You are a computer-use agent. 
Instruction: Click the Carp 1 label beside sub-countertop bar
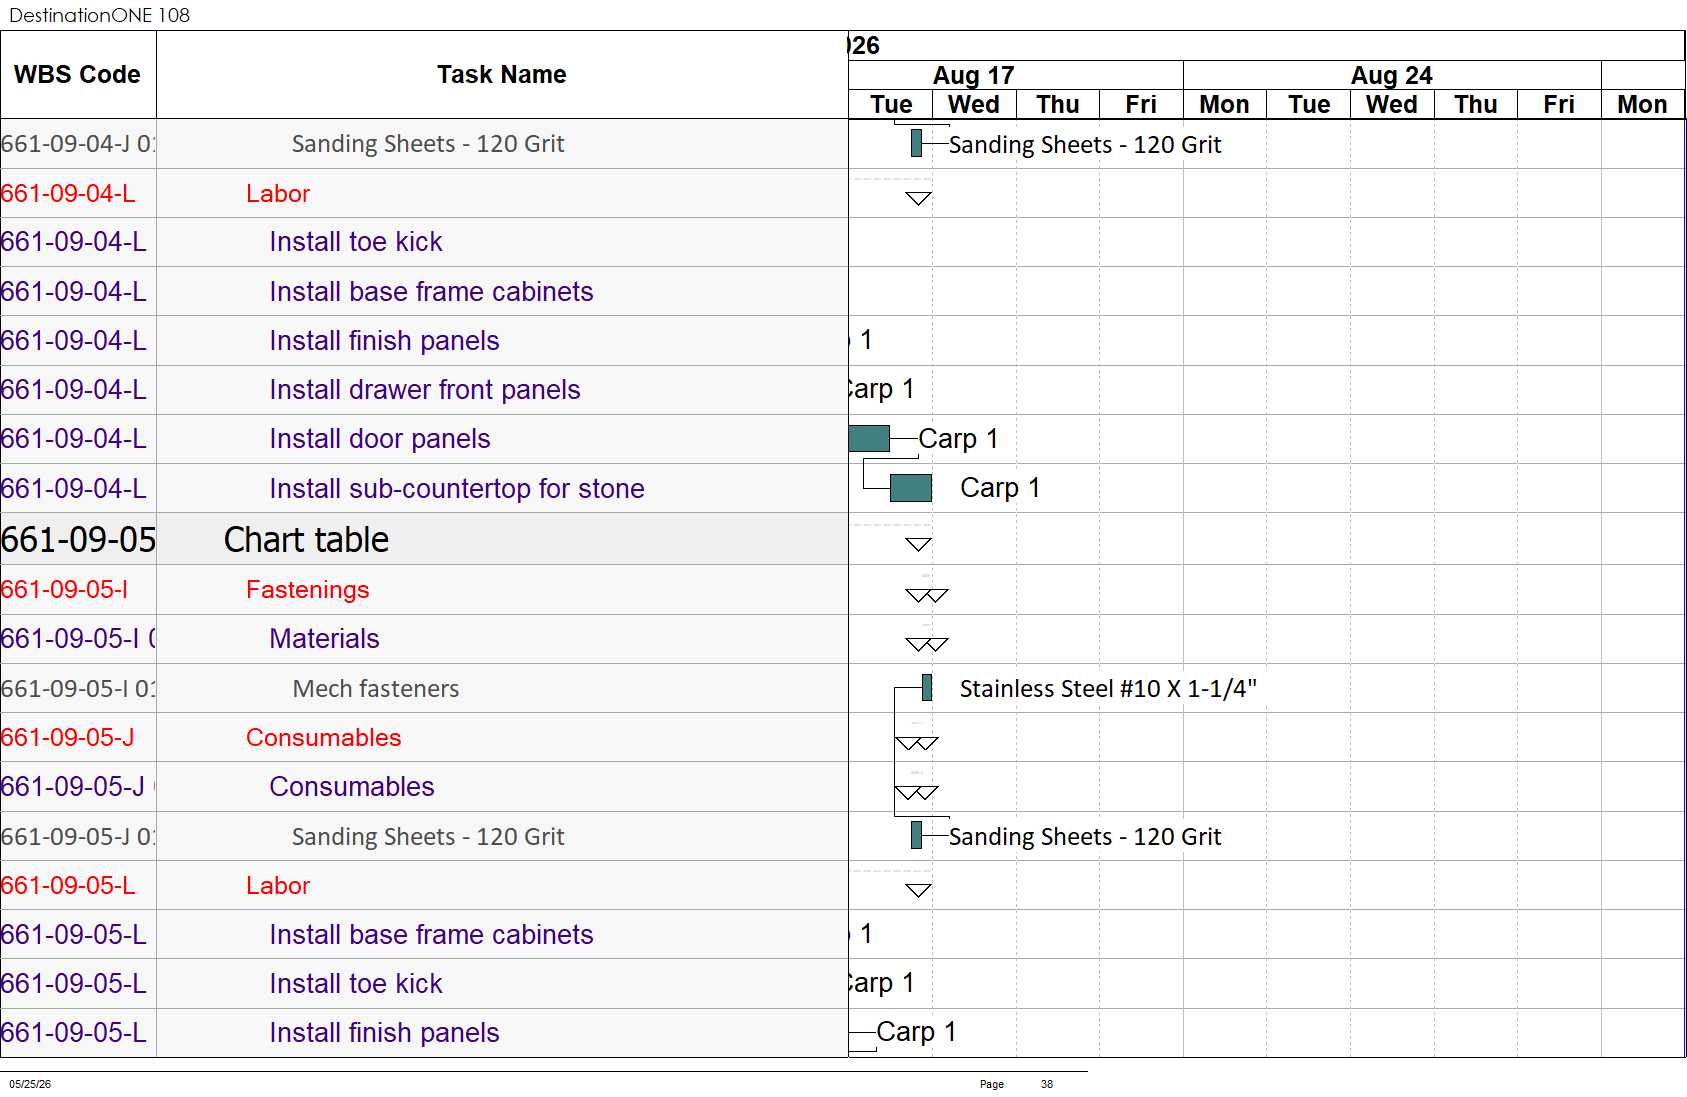tap(1000, 488)
